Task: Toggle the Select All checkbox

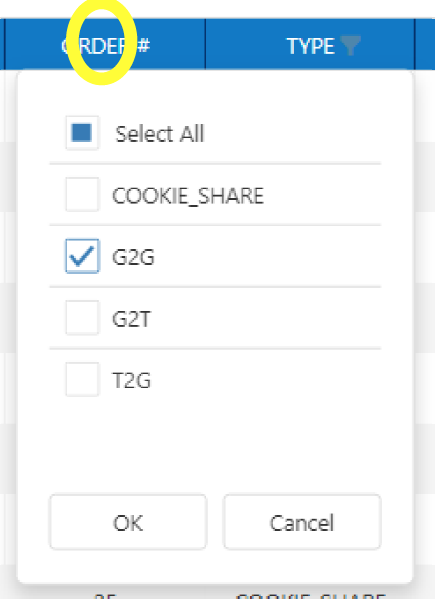Action: click(82, 133)
